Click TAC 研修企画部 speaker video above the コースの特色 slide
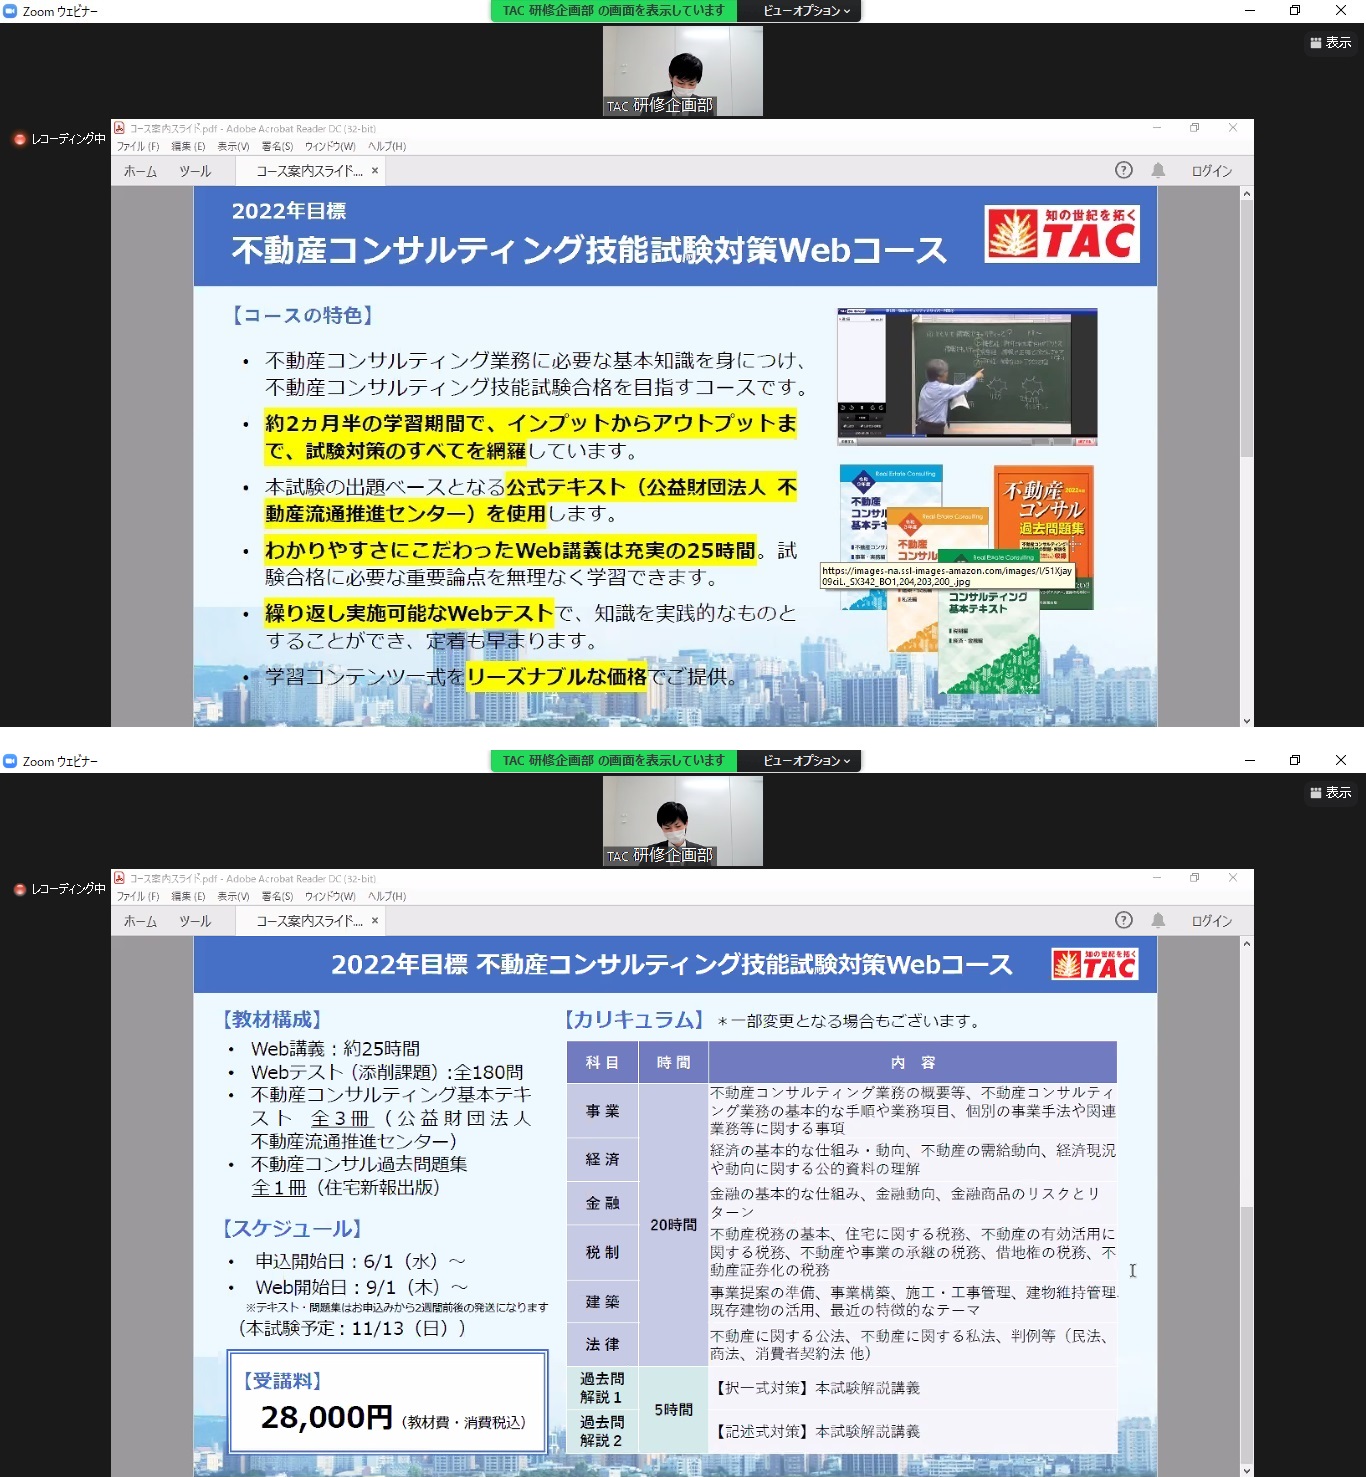The width and height of the screenshot is (1366, 1477). [683, 71]
